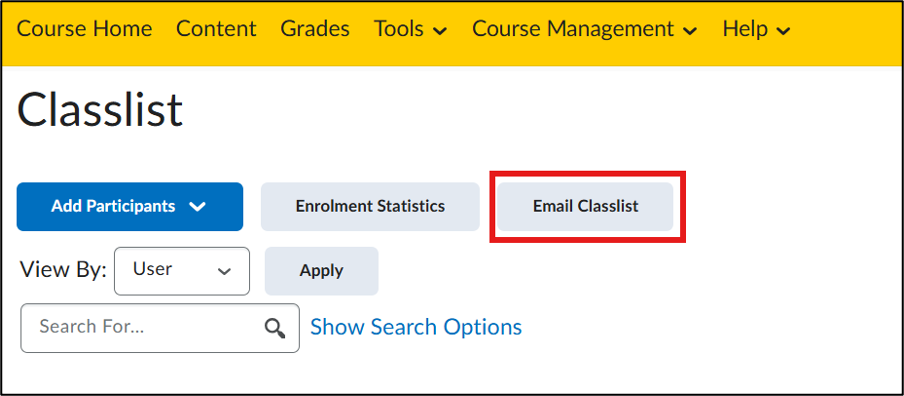This screenshot has width=904, height=396.
Task: Focus the Search For text field
Action: click(160, 328)
